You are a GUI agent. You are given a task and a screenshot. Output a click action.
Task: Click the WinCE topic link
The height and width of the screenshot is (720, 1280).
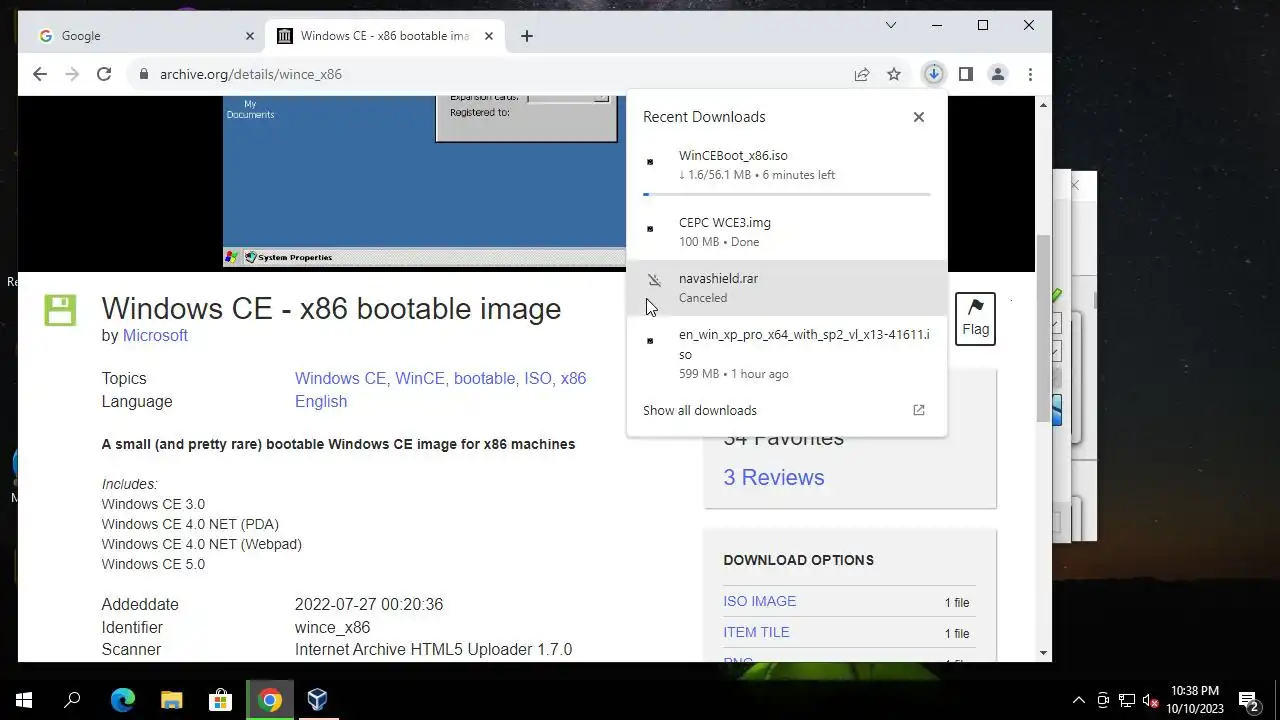tap(420, 378)
